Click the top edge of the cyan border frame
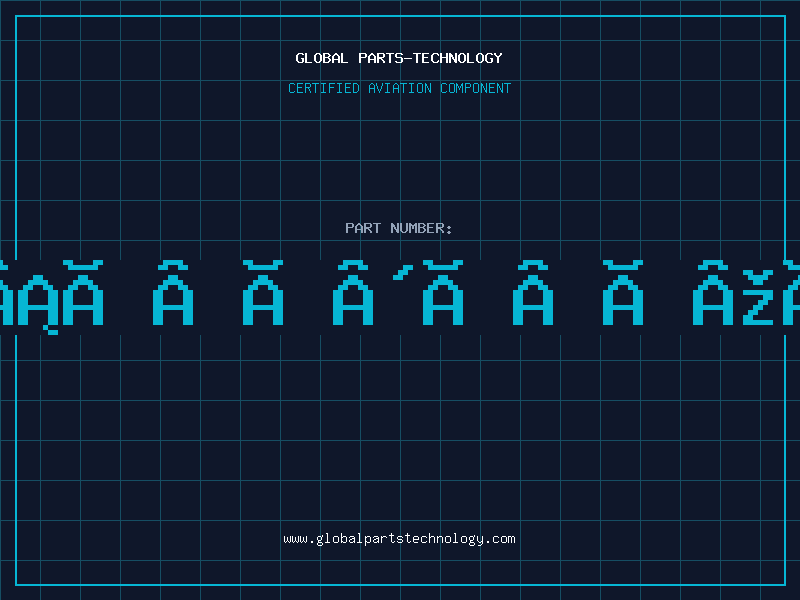Image resolution: width=800 pixels, height=600 pixels. (x=400, y=16)
